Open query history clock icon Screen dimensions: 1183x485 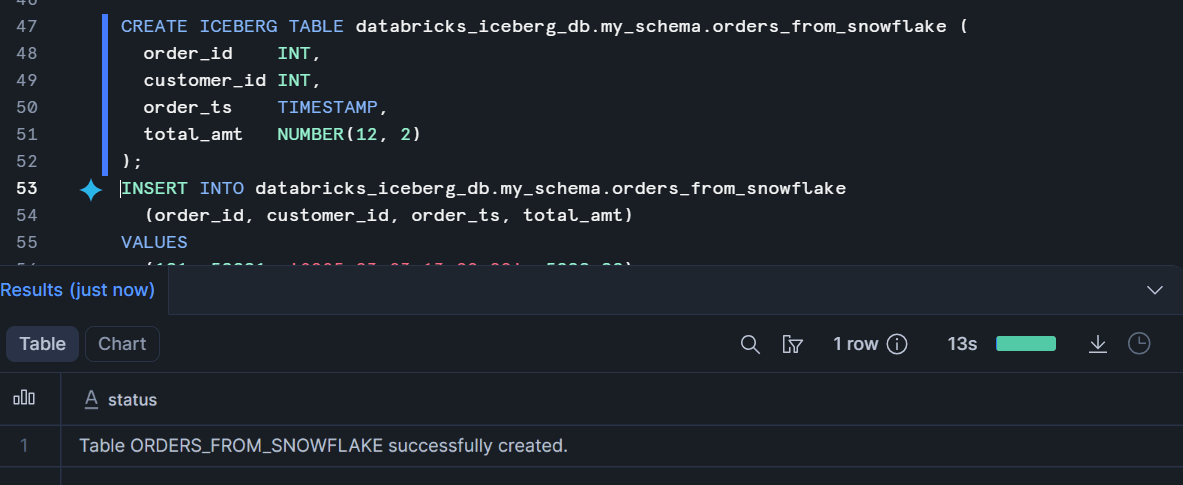1139,344
